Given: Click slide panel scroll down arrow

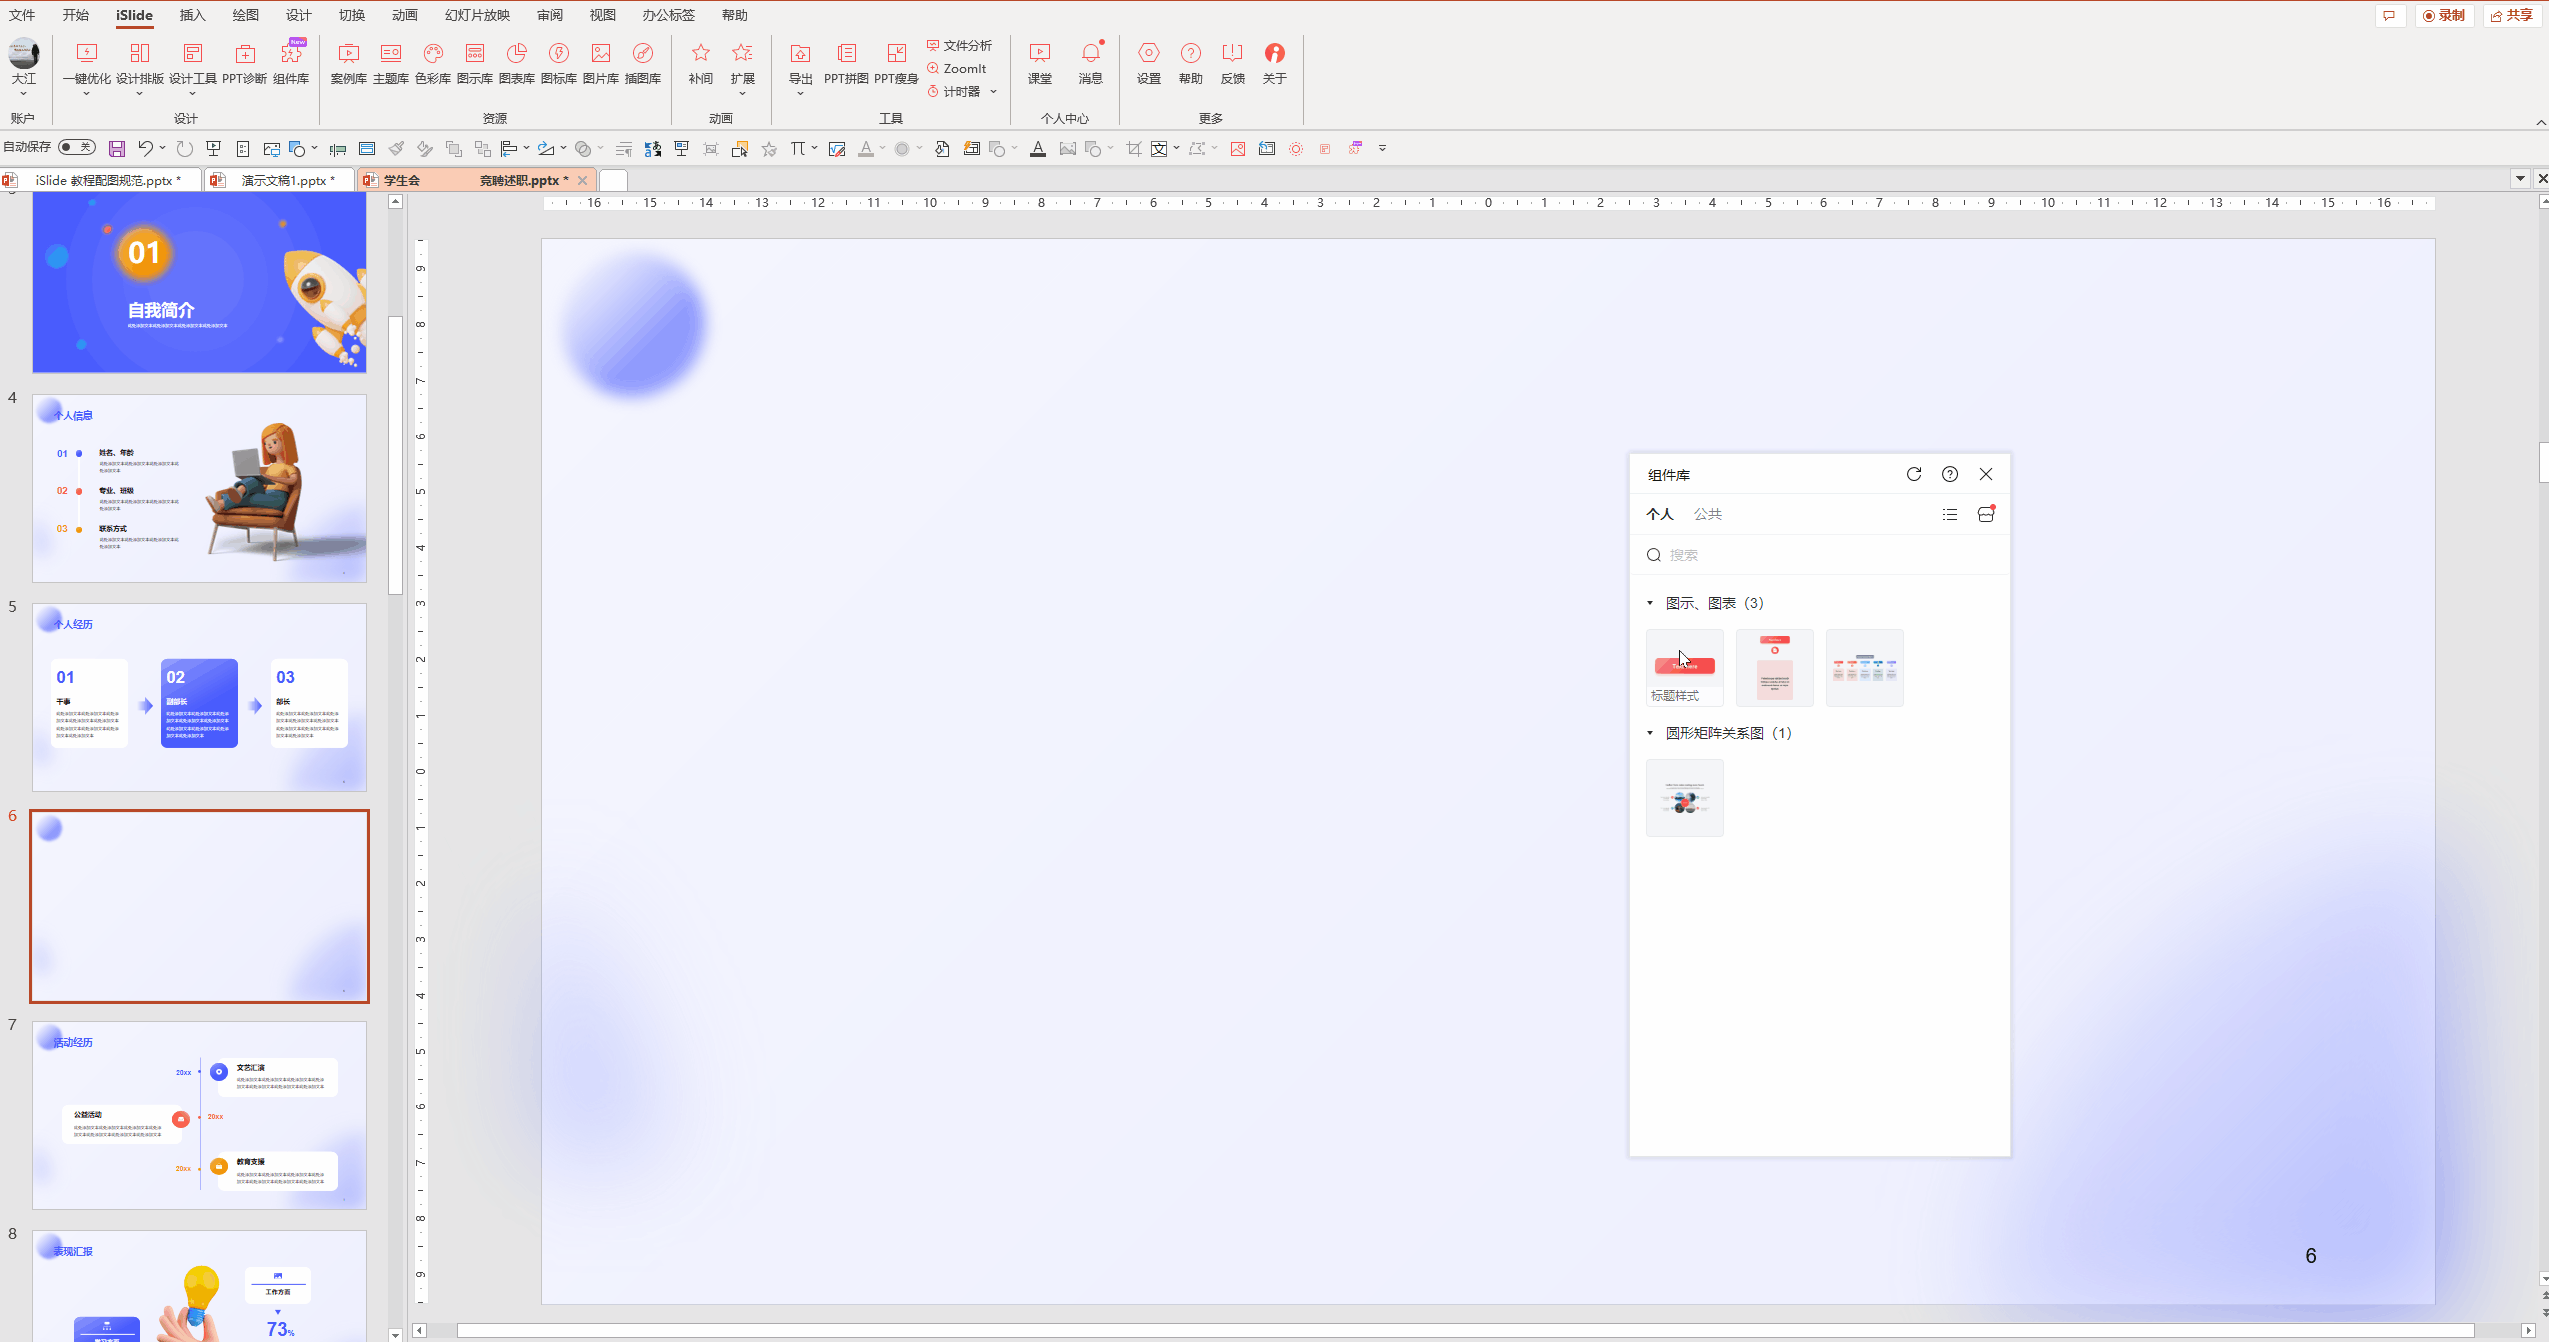Looking at the screenshot, I should 395,1334.
